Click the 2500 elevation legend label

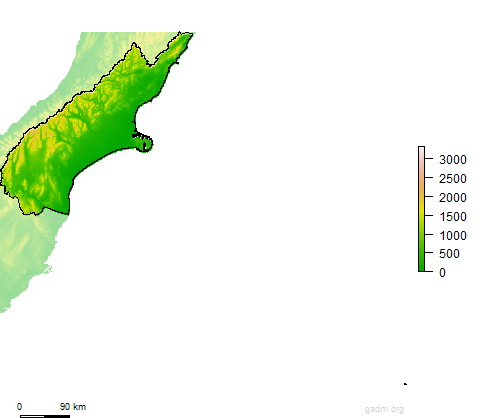453,179
